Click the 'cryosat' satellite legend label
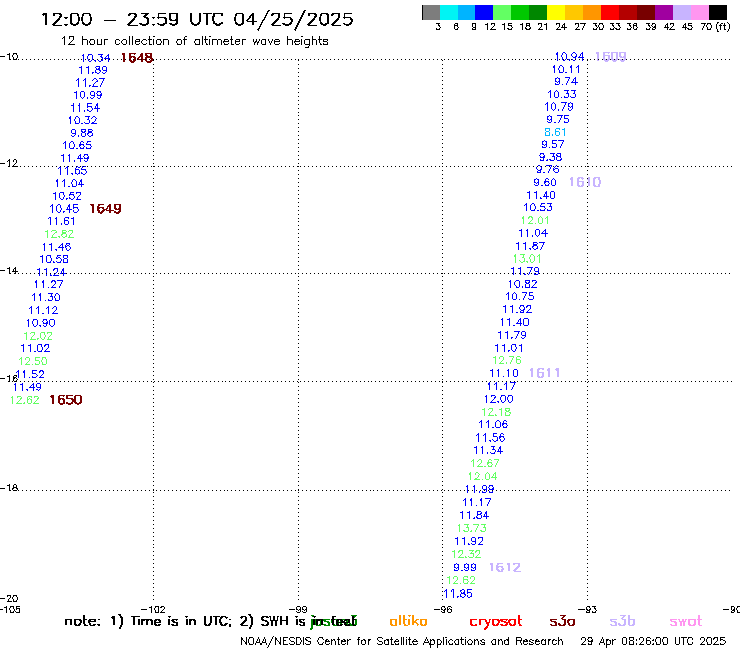 pyautogui.click(x=496, y=622)
